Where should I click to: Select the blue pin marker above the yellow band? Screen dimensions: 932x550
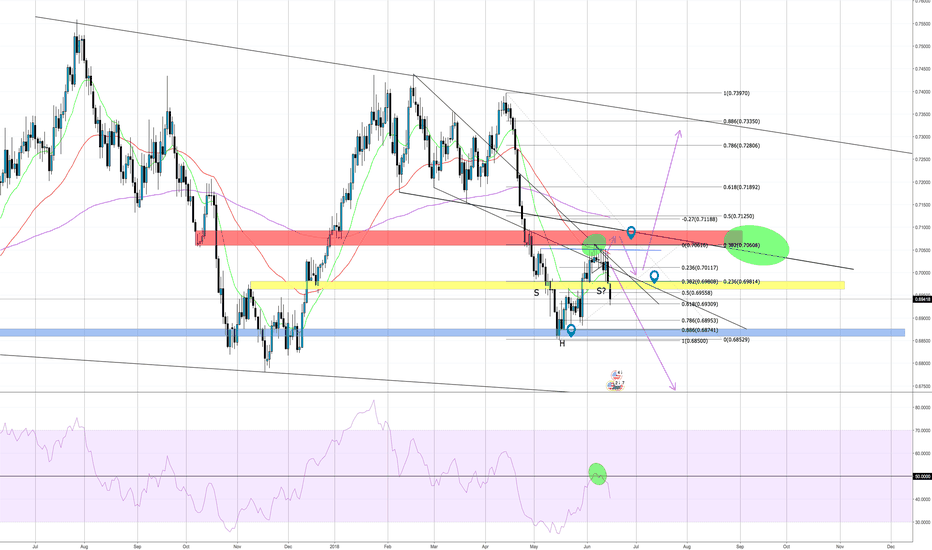pyautogui.click(x=654, y=276)
